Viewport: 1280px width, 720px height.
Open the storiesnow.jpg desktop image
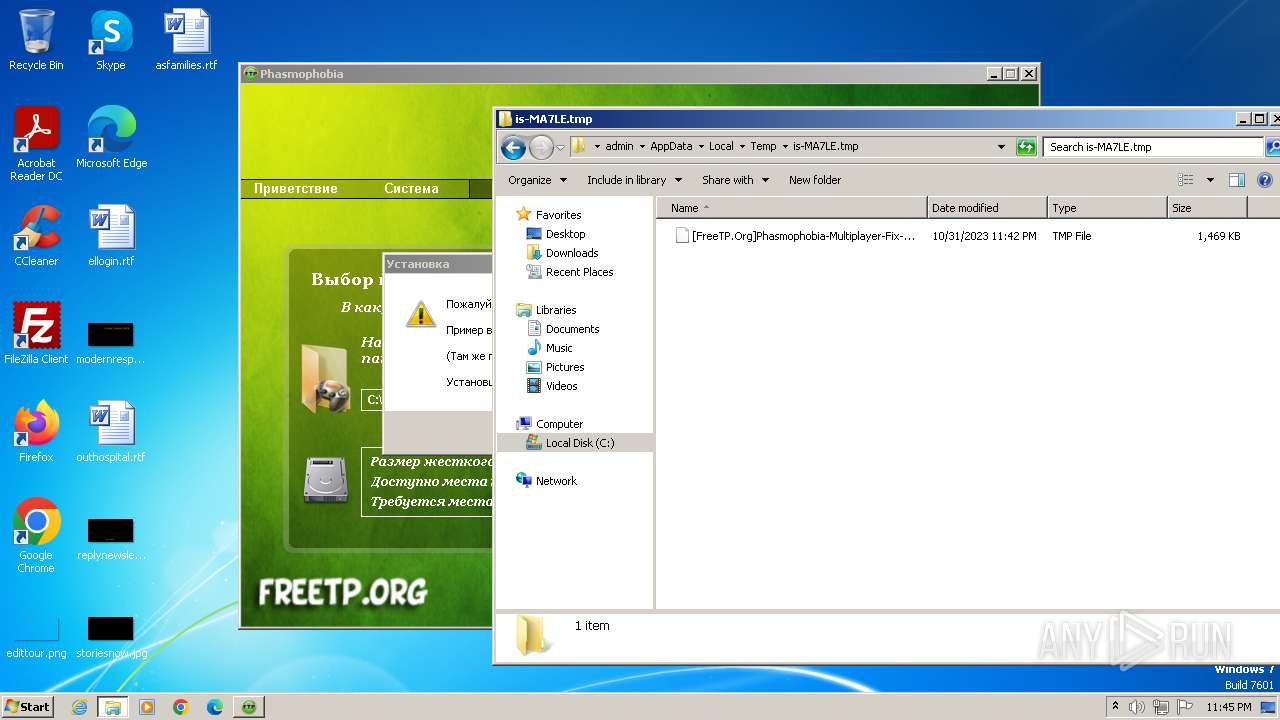coord(111,636)
